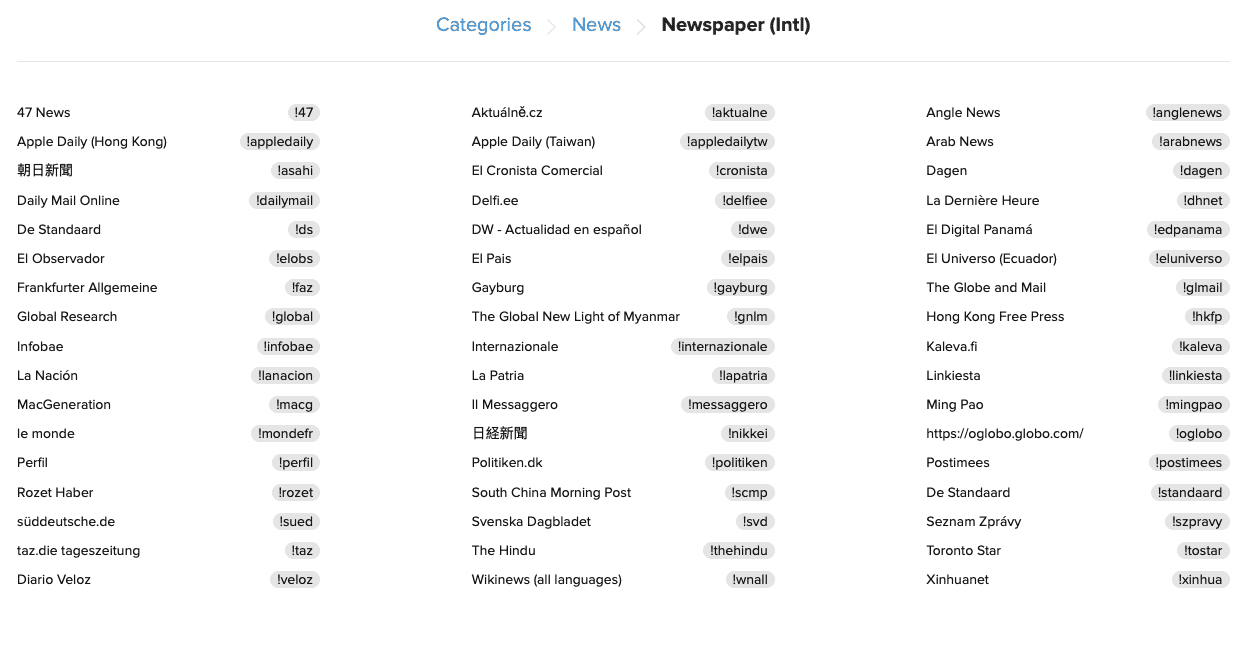Screen dimensions: 1259x651
Task: Select the !mingpao bang tag
Action: coord(1194,405)
